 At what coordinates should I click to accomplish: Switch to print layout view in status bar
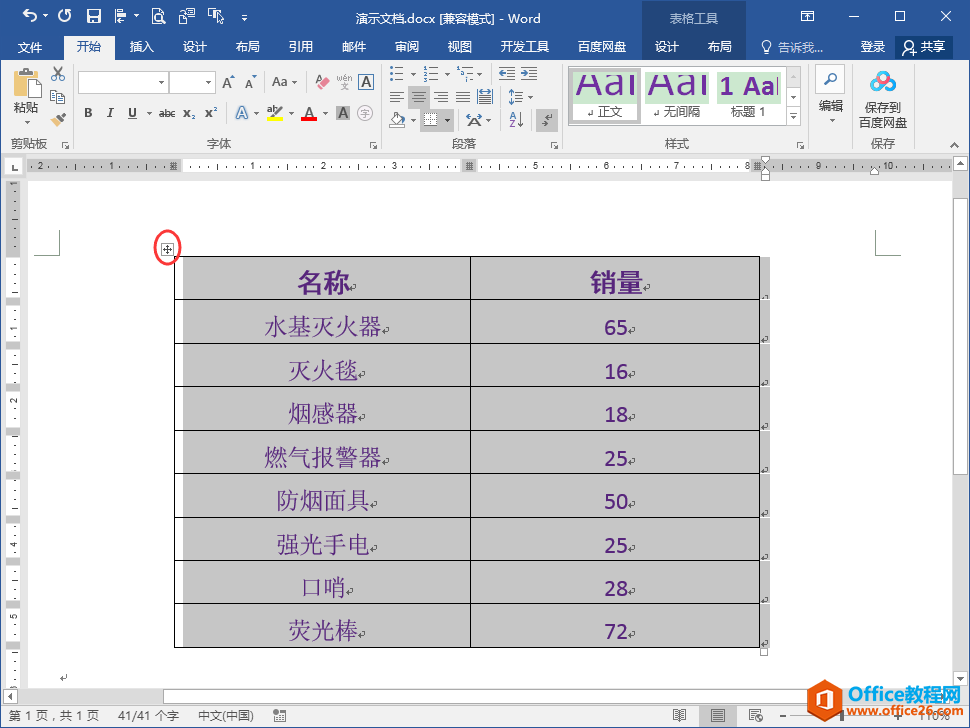[x=718, y=716]
